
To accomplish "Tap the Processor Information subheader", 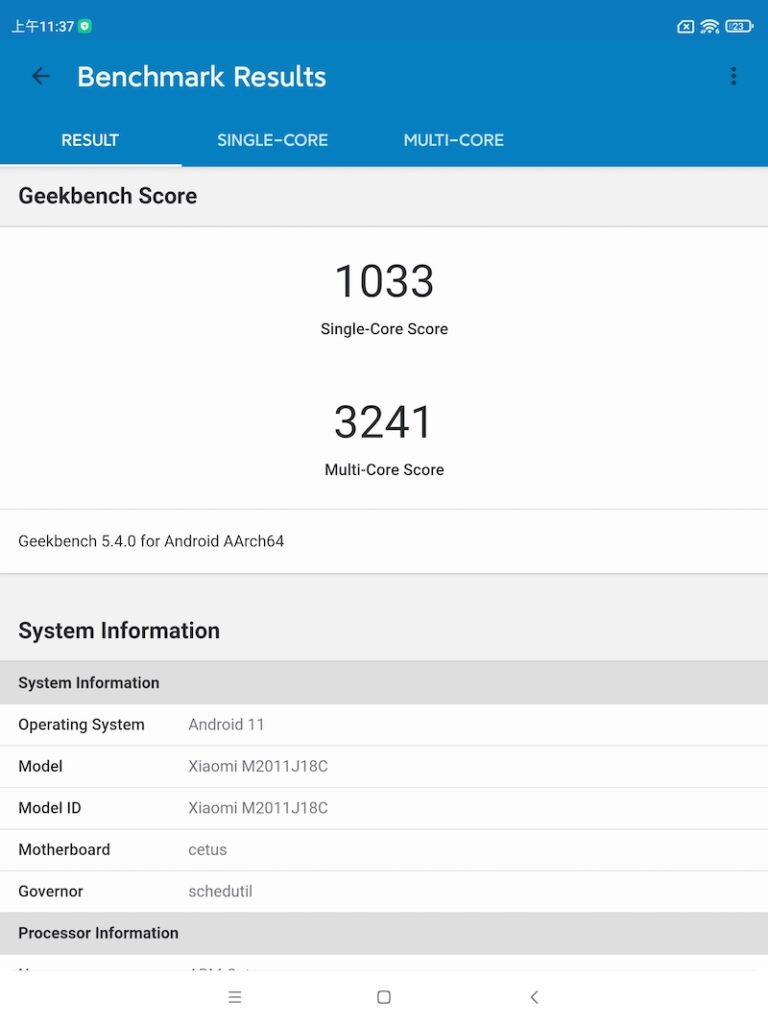I will tap(384, 933).
